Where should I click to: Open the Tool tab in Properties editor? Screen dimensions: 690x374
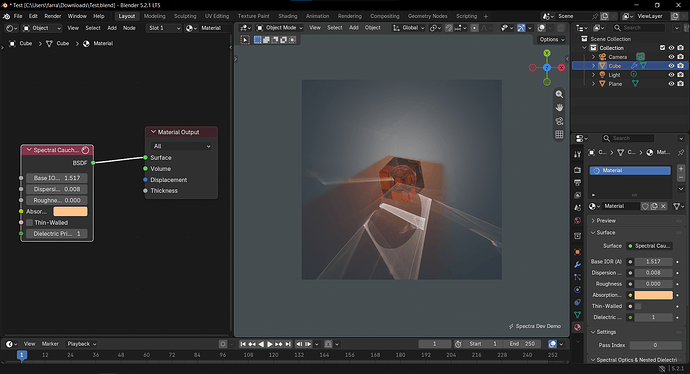577,154
